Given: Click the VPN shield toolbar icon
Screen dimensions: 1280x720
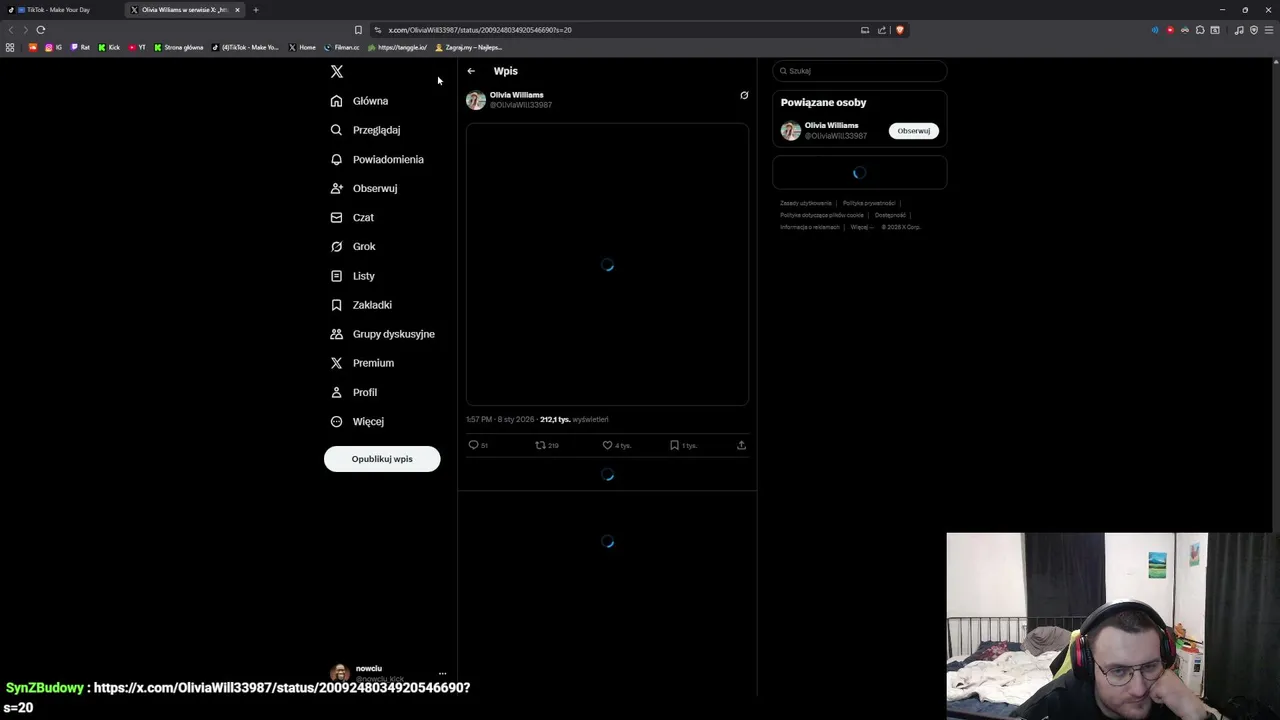Looking at the screenshot, I should [x=1254, y=30].
